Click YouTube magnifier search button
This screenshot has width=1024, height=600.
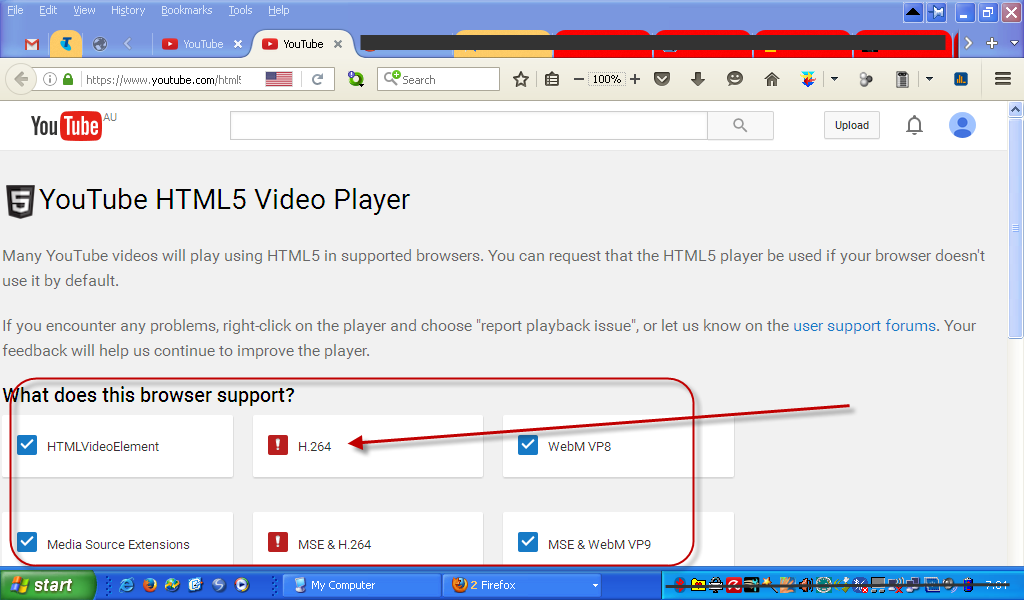740,125
